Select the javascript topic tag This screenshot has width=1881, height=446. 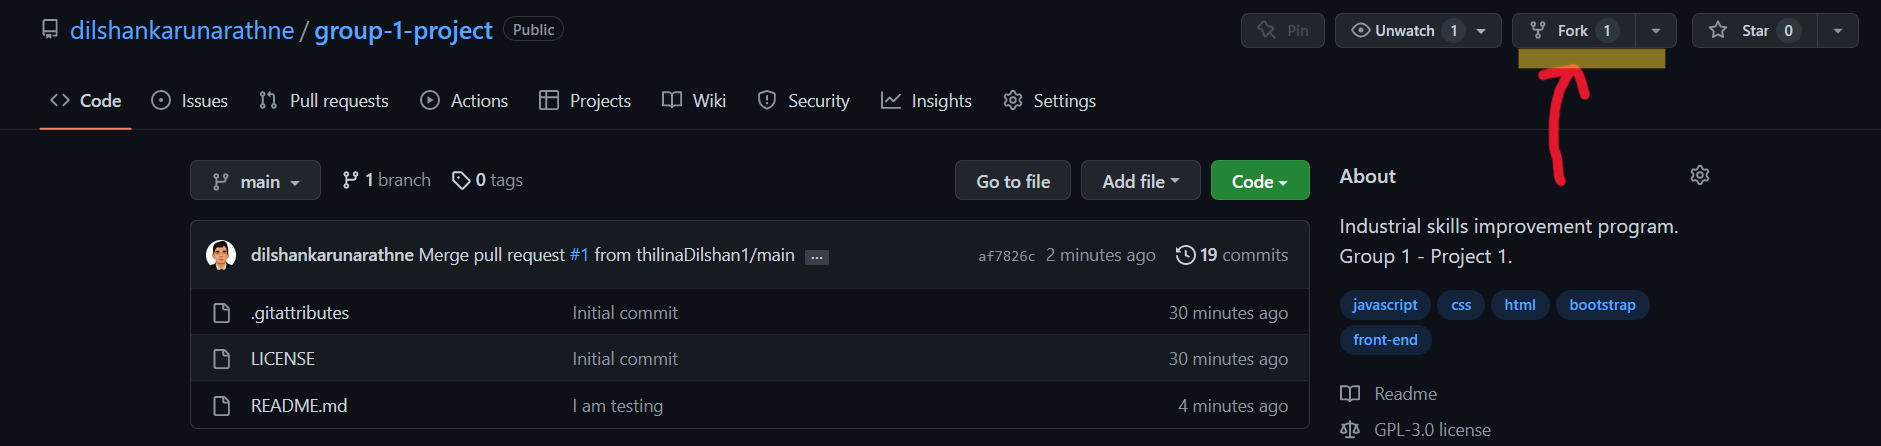(1385, 305)
